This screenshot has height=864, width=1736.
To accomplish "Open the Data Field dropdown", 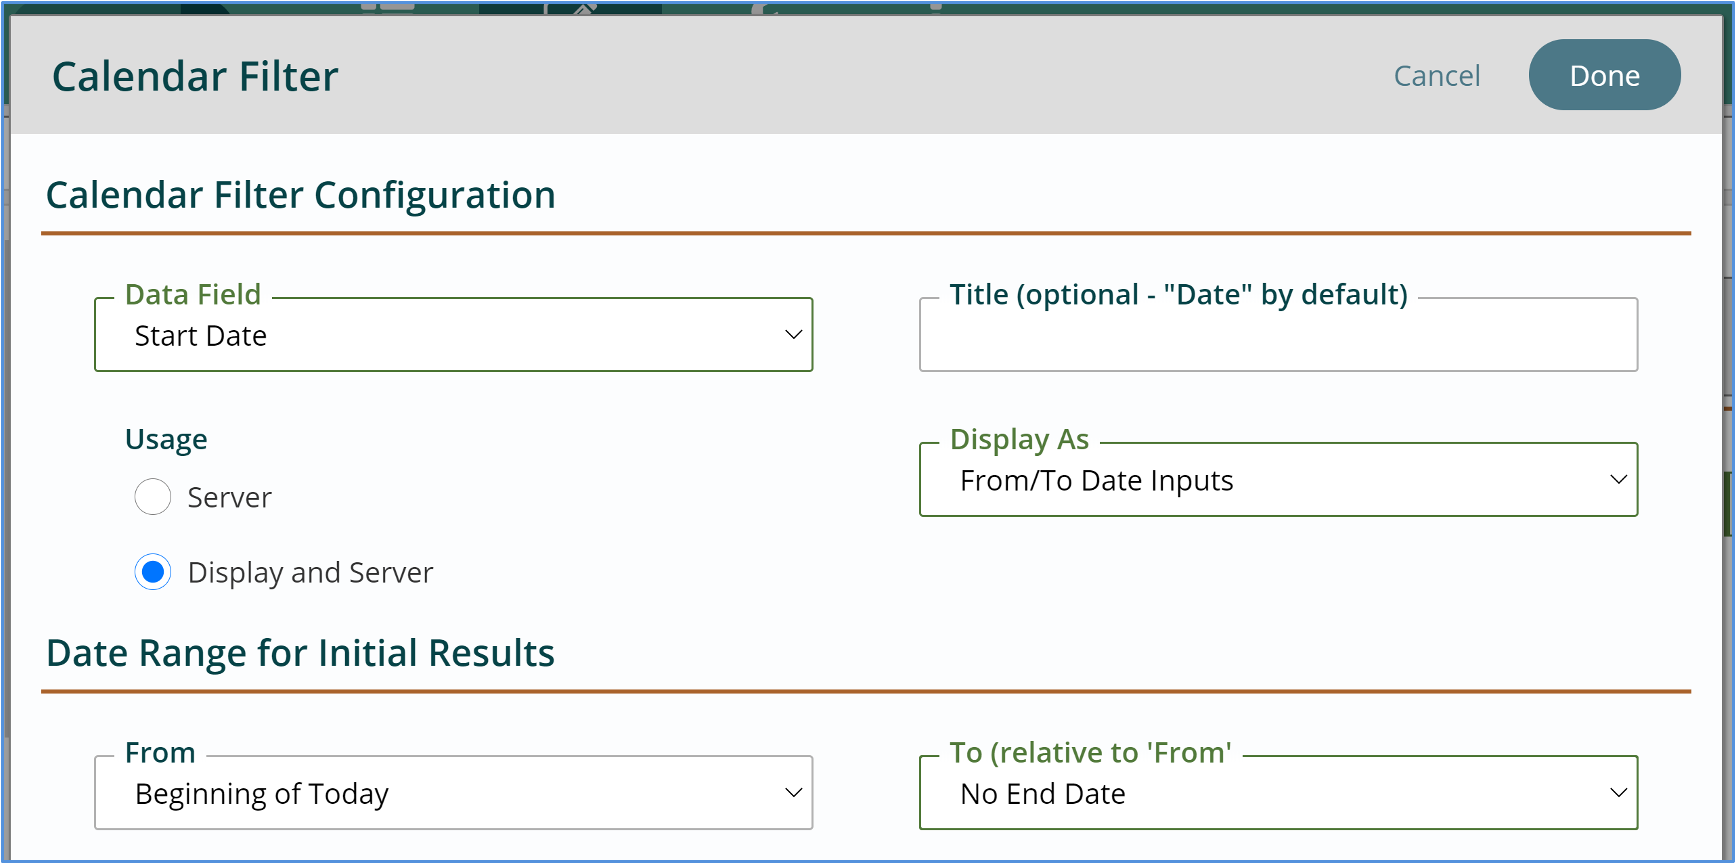I will [x=454, y=335].
